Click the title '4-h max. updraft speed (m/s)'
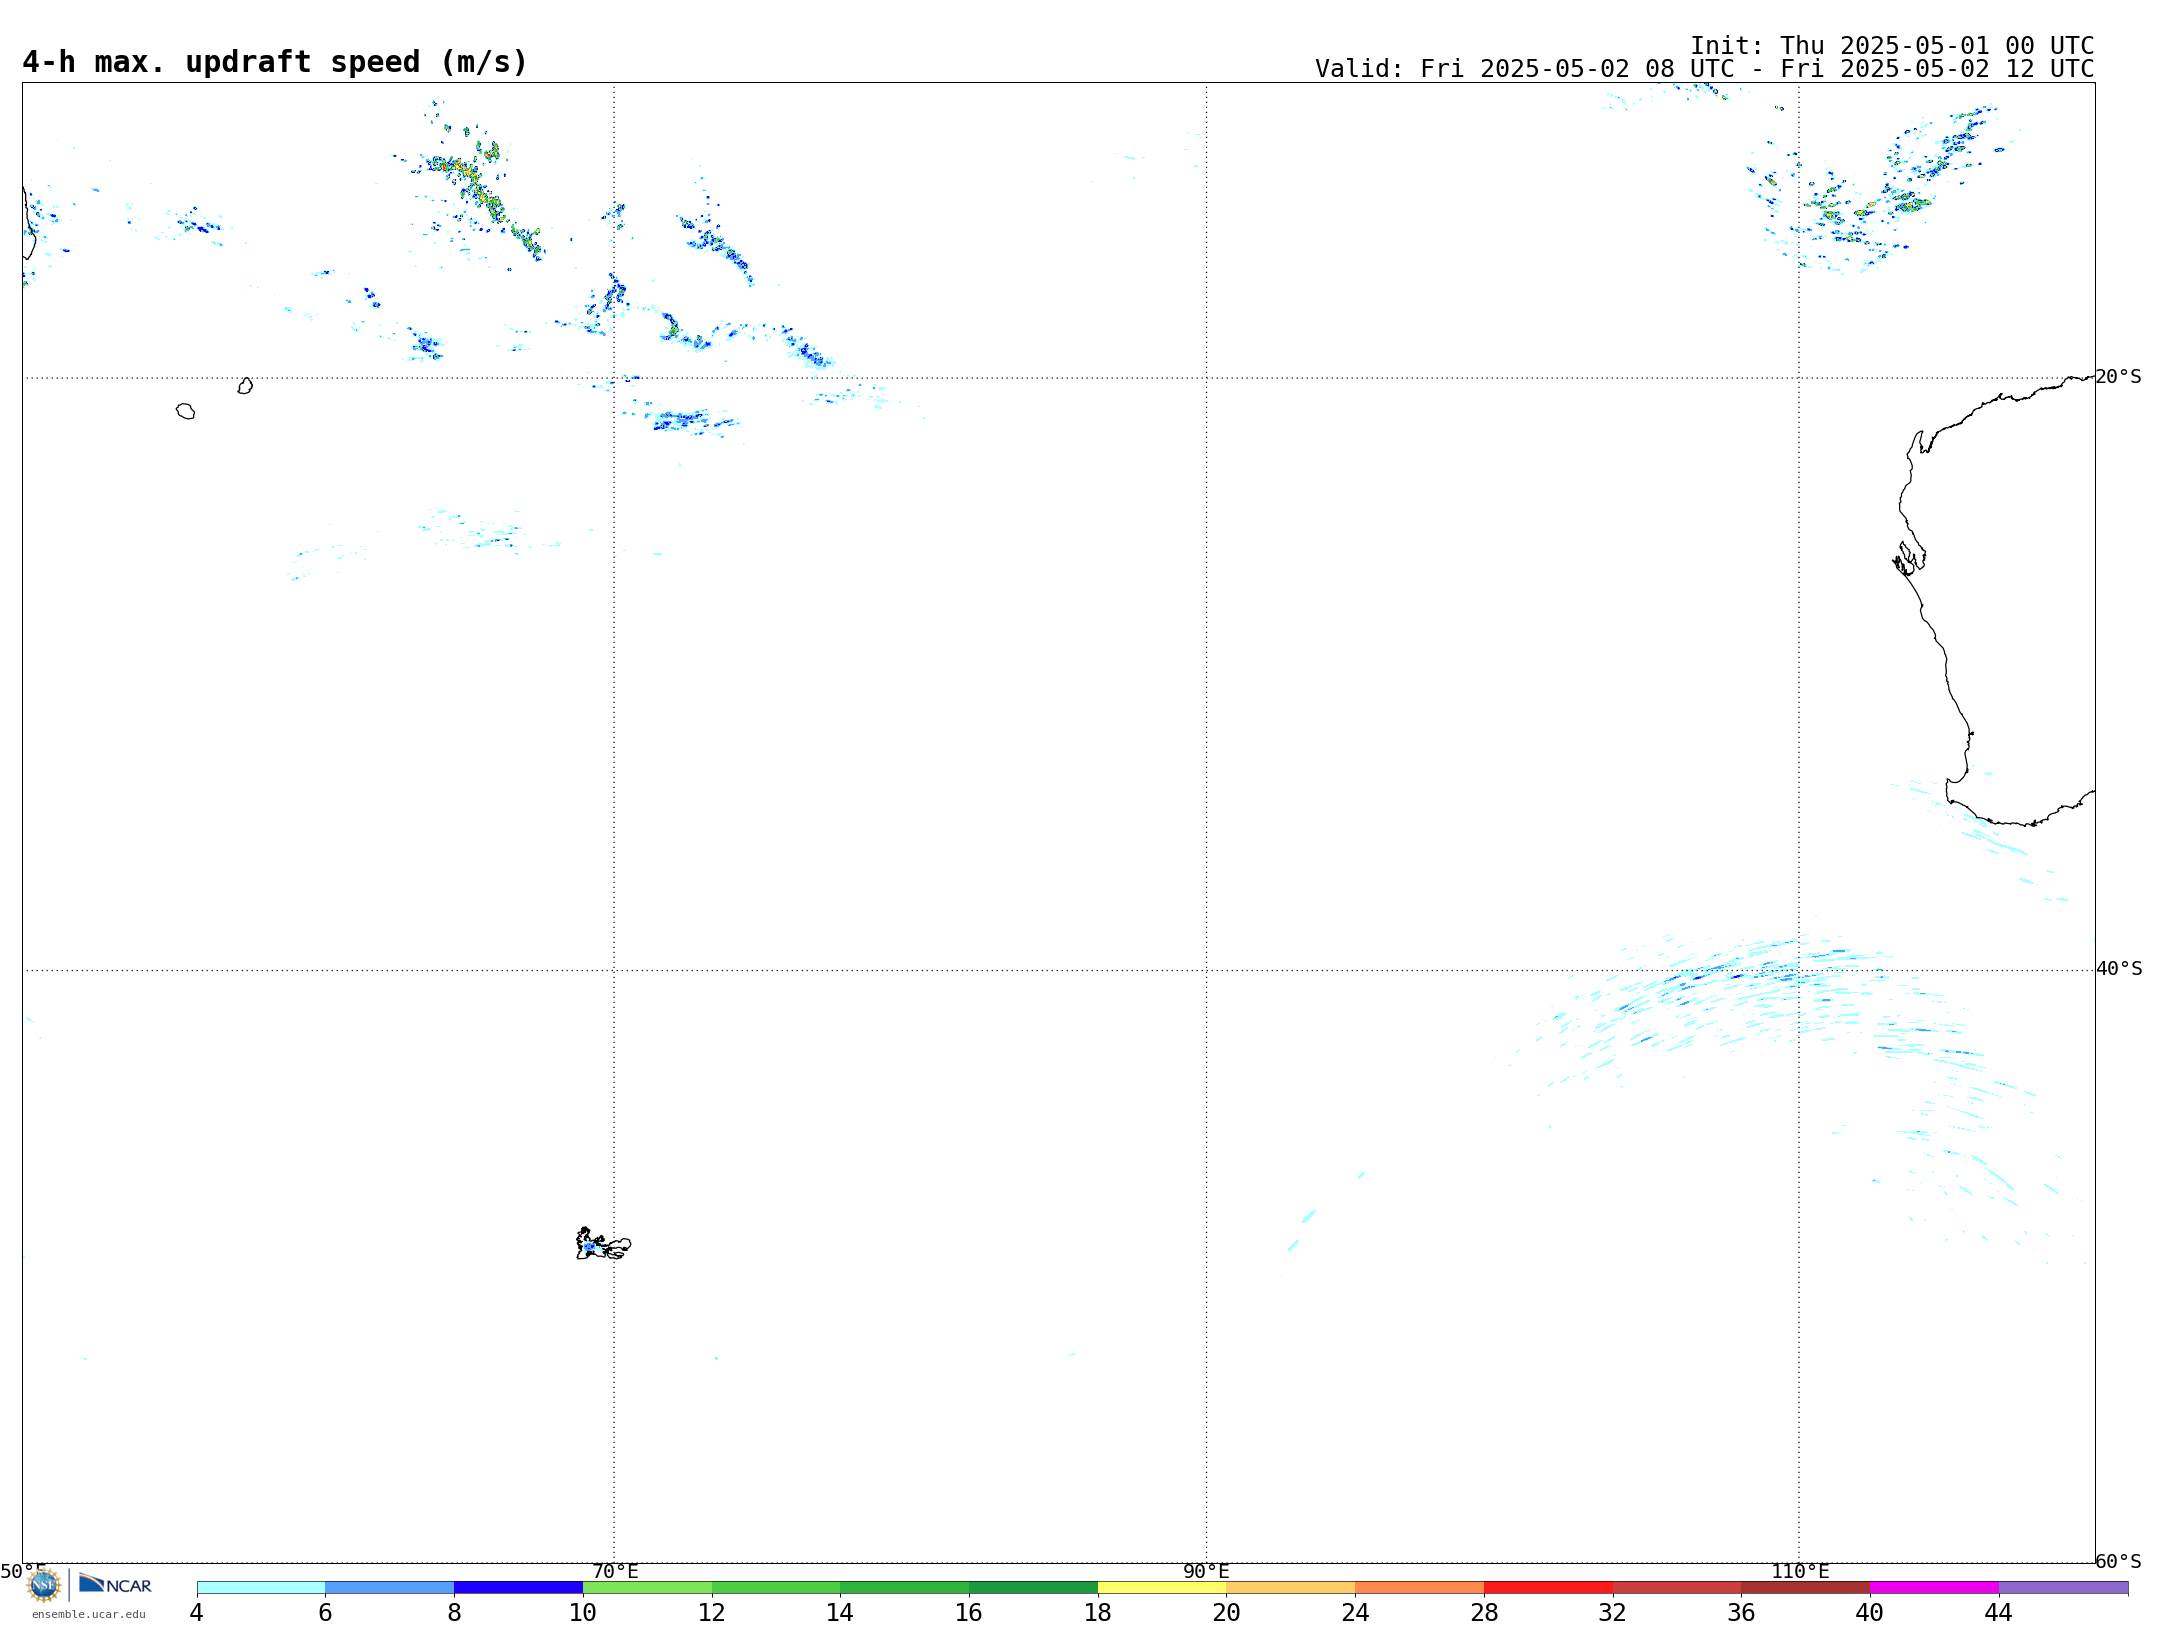2160x1626 pixels. [275, 62]
